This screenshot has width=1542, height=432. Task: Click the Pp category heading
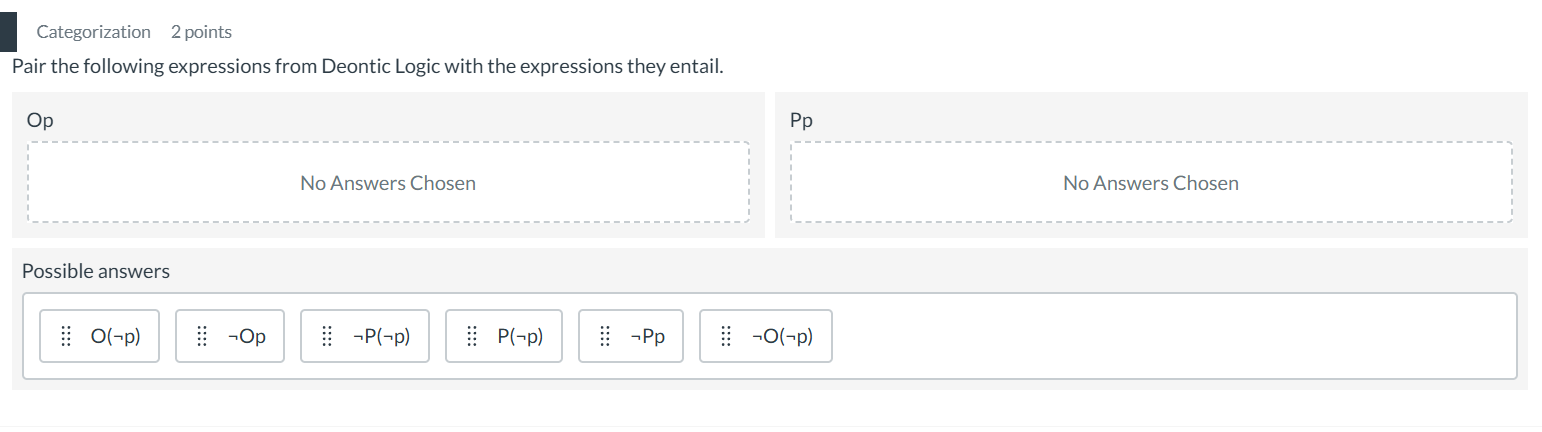801,120
